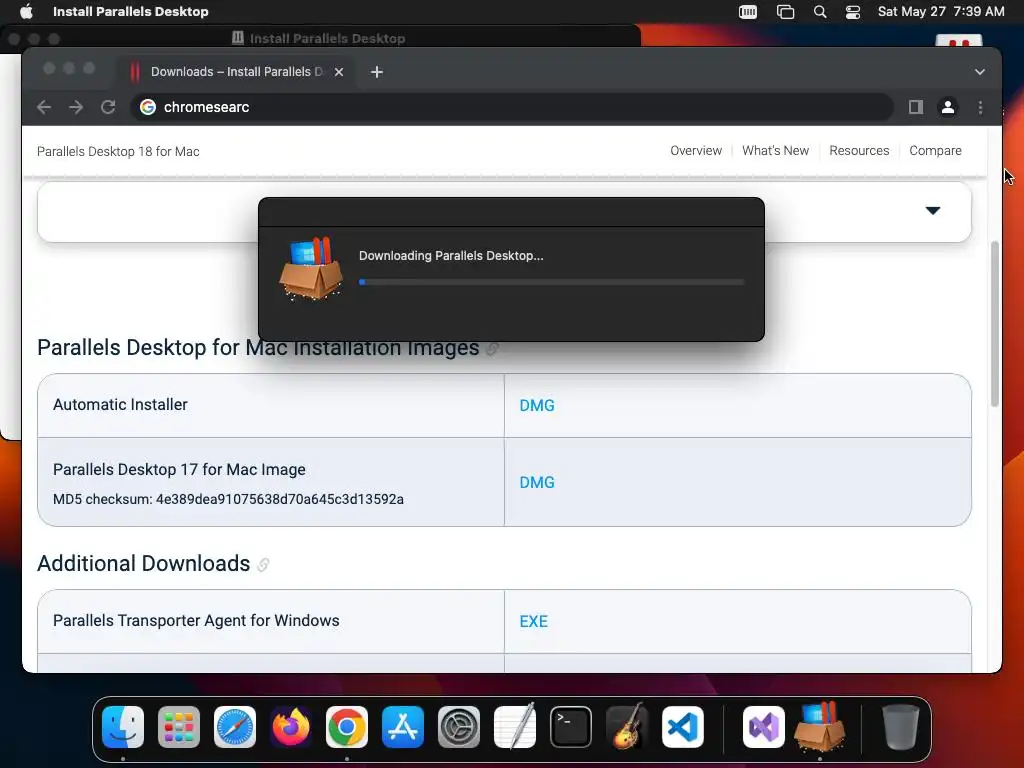Launch GarageBand from the Dock
The height and width of the screenshot is (768, 1024).
point(627,727)
